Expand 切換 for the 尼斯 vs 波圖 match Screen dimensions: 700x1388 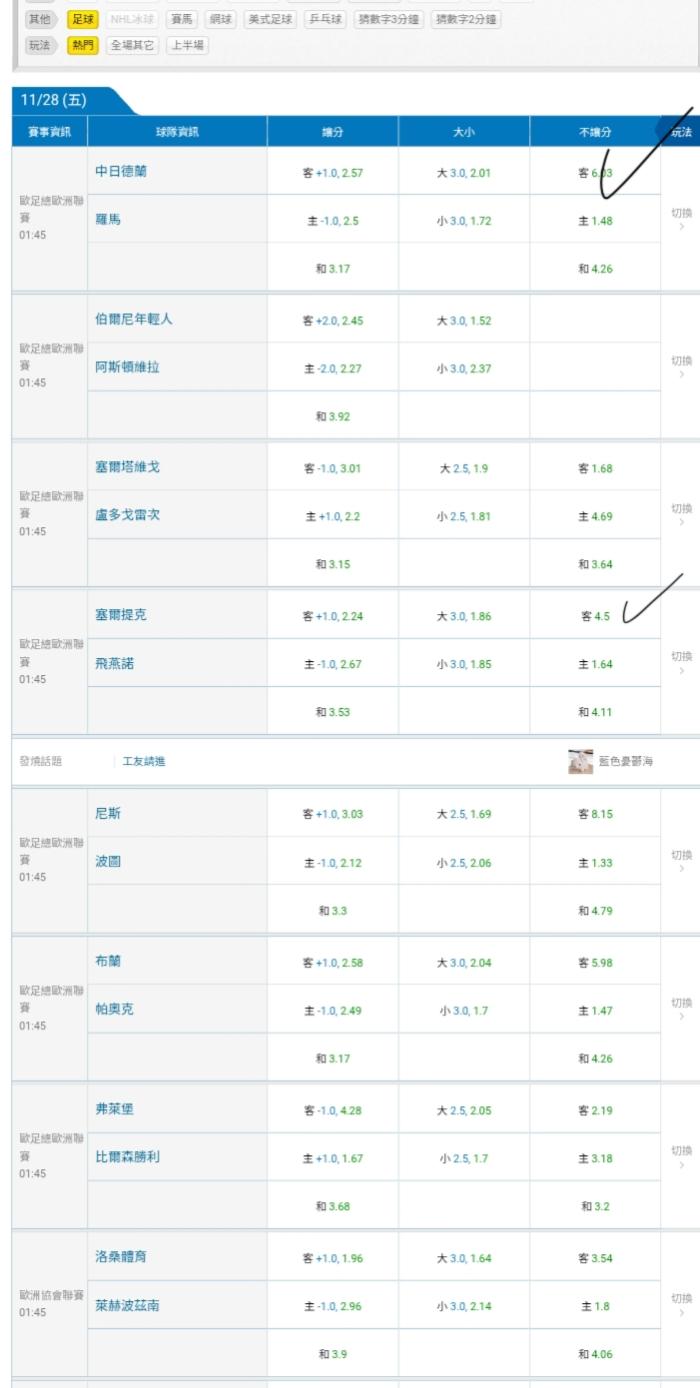681,860
